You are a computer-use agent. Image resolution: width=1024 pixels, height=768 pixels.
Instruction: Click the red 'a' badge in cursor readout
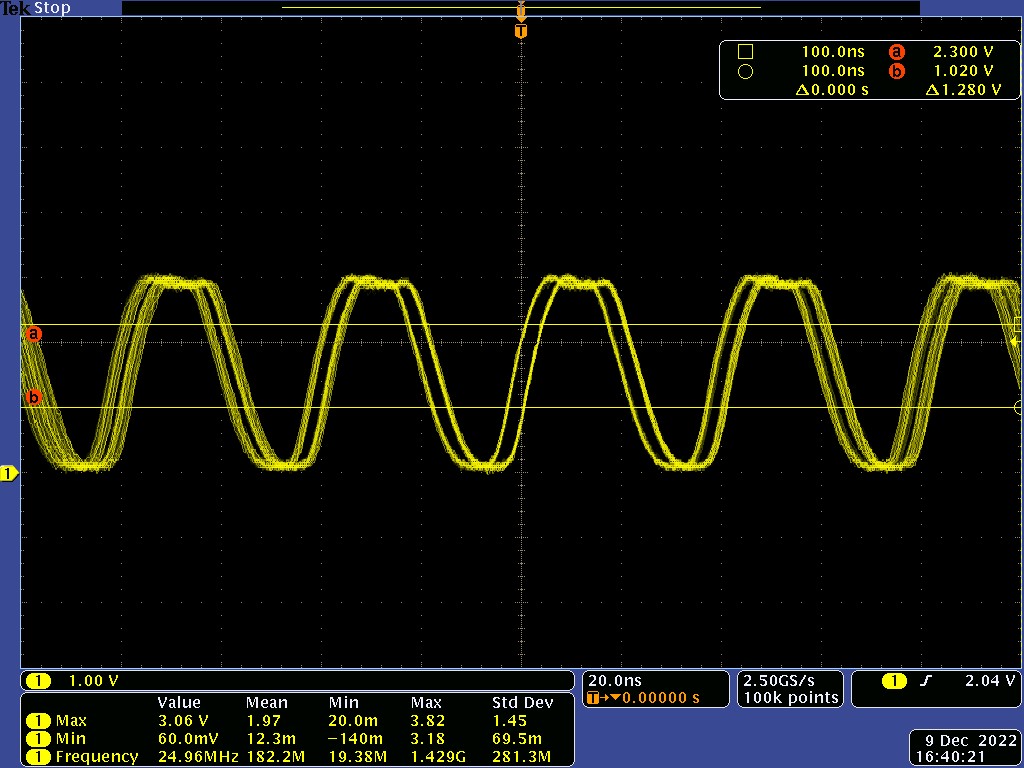tap(897, 52)
